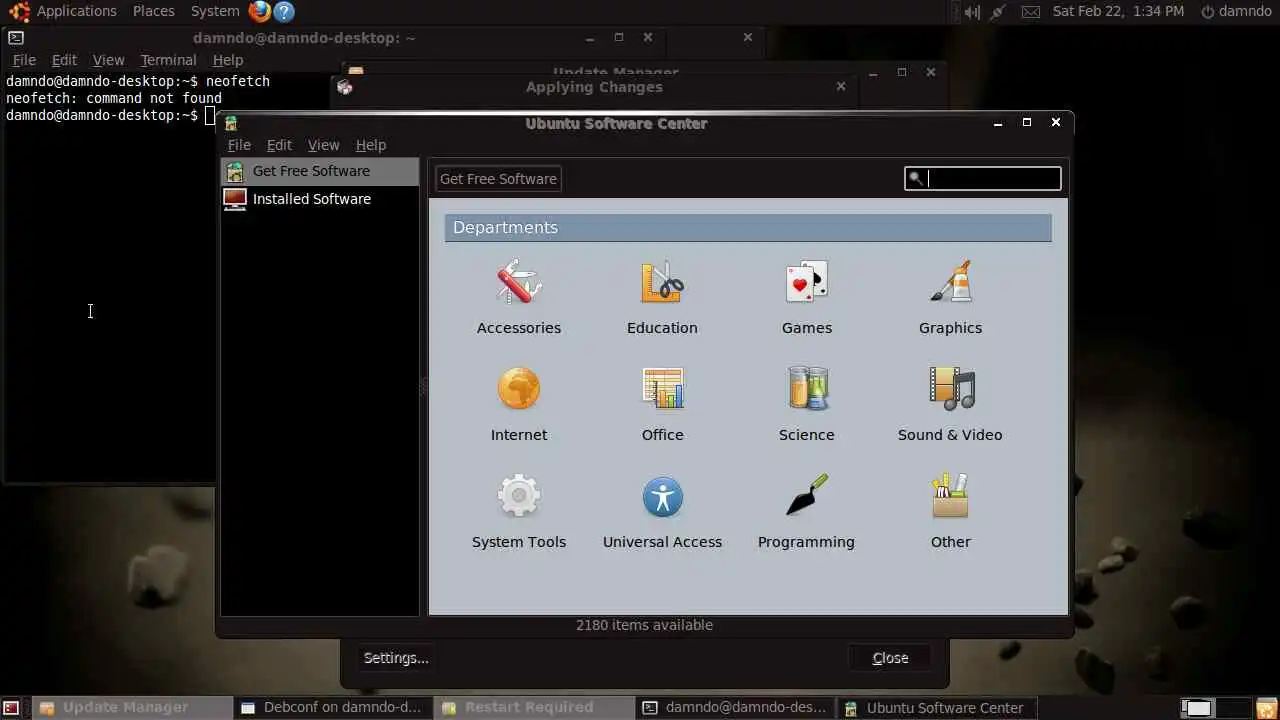Switch to Ubuntu Software Center in taskbar

point(936,708)
